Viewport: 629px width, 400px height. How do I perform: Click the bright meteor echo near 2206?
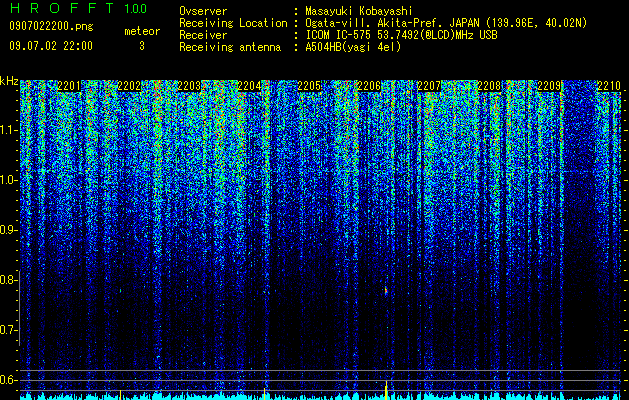click(x=386, y=290)
